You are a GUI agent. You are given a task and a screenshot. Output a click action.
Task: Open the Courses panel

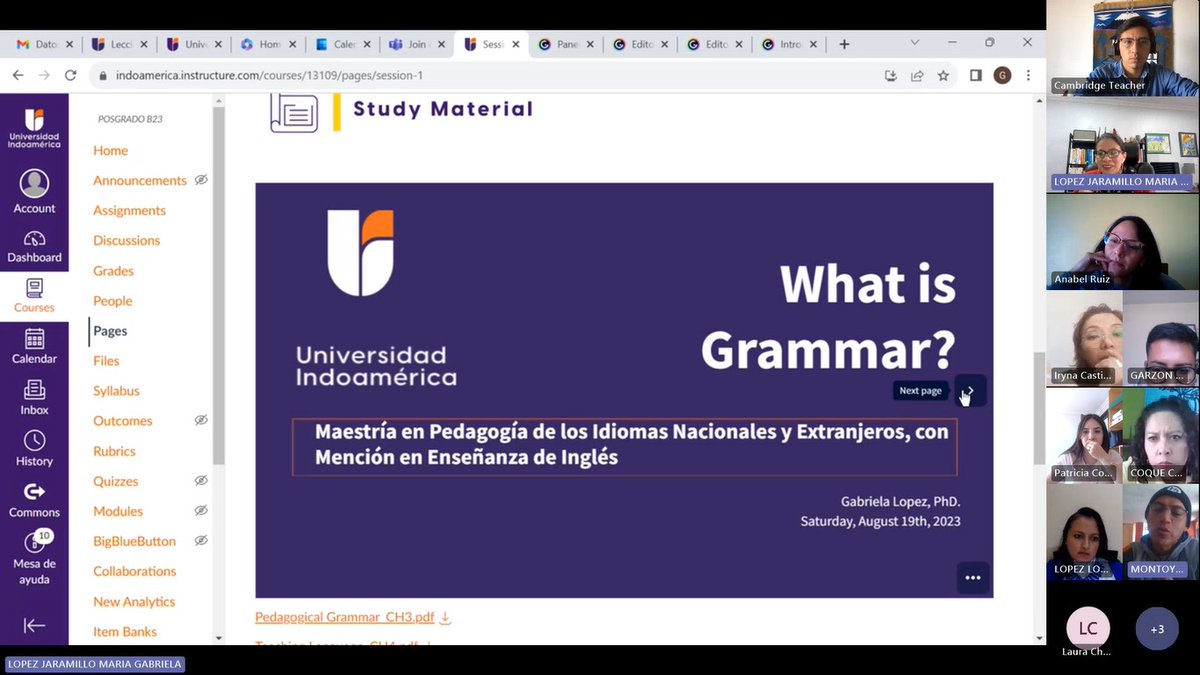point(34,296)
